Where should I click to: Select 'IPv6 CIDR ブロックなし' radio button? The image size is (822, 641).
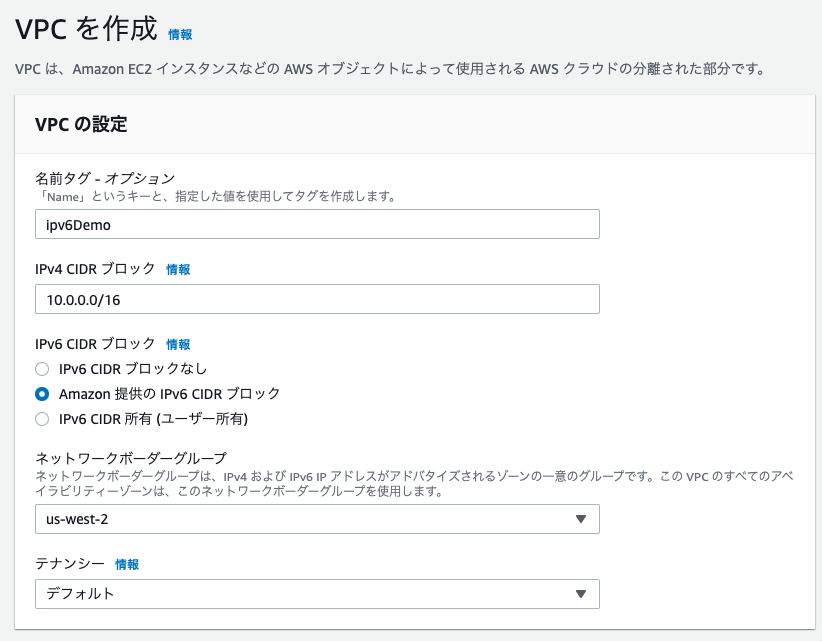pyautogui.click(x=42, y=369)
